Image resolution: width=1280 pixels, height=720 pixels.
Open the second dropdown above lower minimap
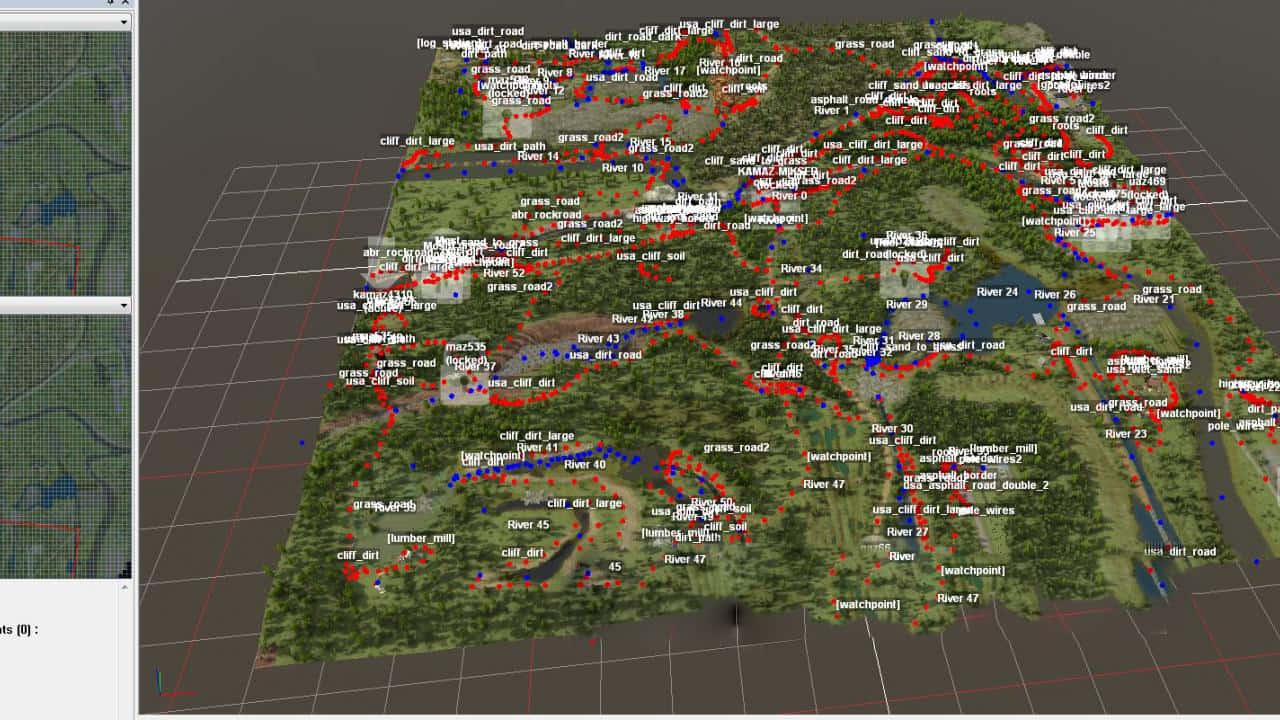pyautogui.click(x=124, y=304)
